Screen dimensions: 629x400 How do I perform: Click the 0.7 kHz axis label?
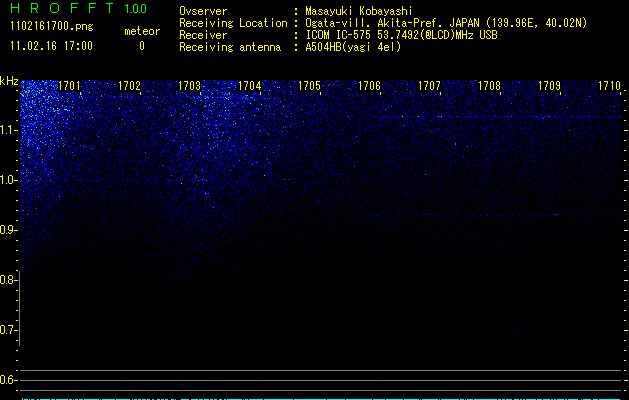pyautogui.click(x=8, y=330)
